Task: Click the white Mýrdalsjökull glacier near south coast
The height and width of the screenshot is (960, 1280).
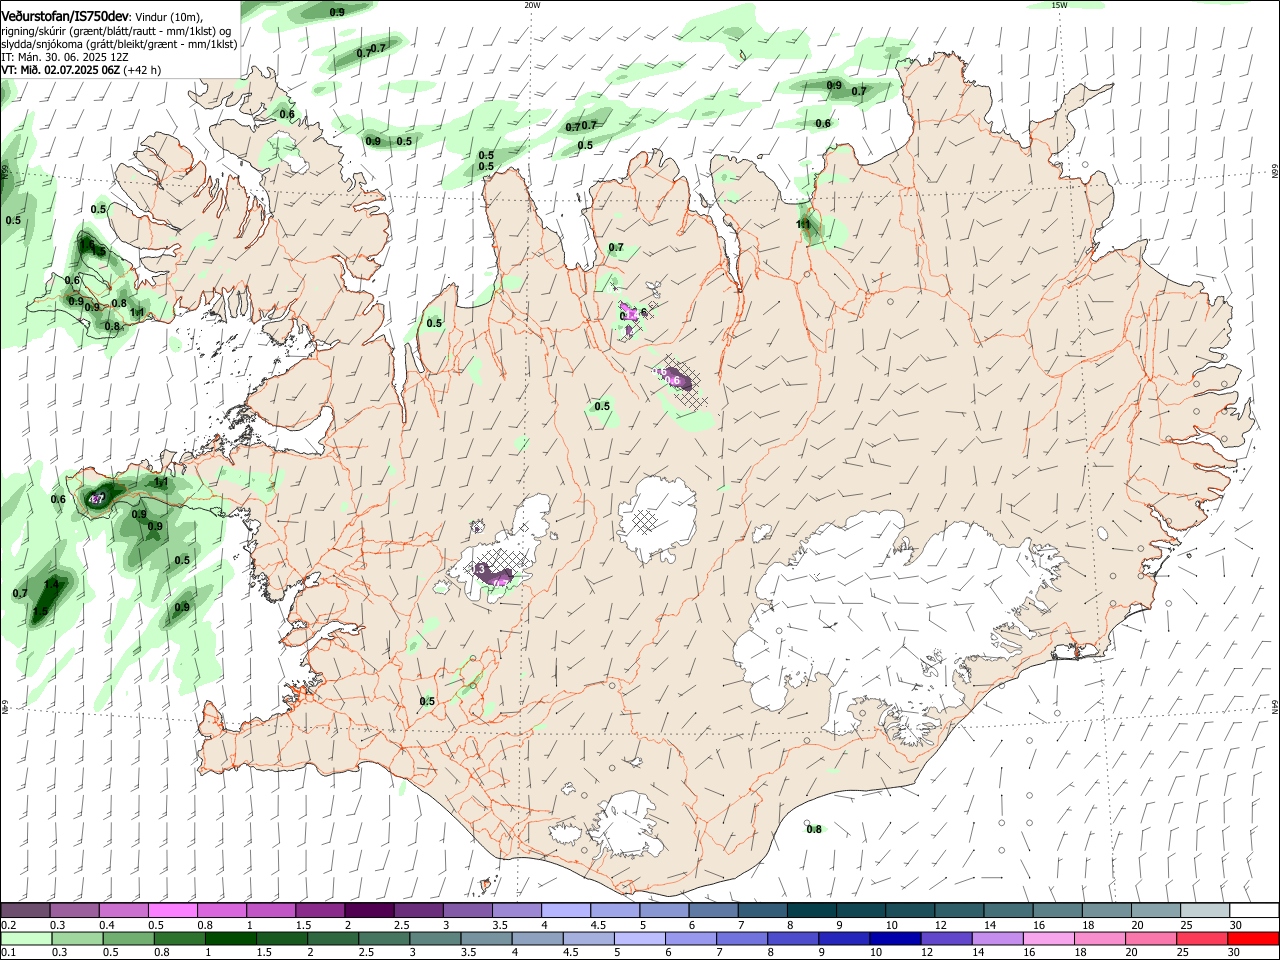Action: (628, 824)
